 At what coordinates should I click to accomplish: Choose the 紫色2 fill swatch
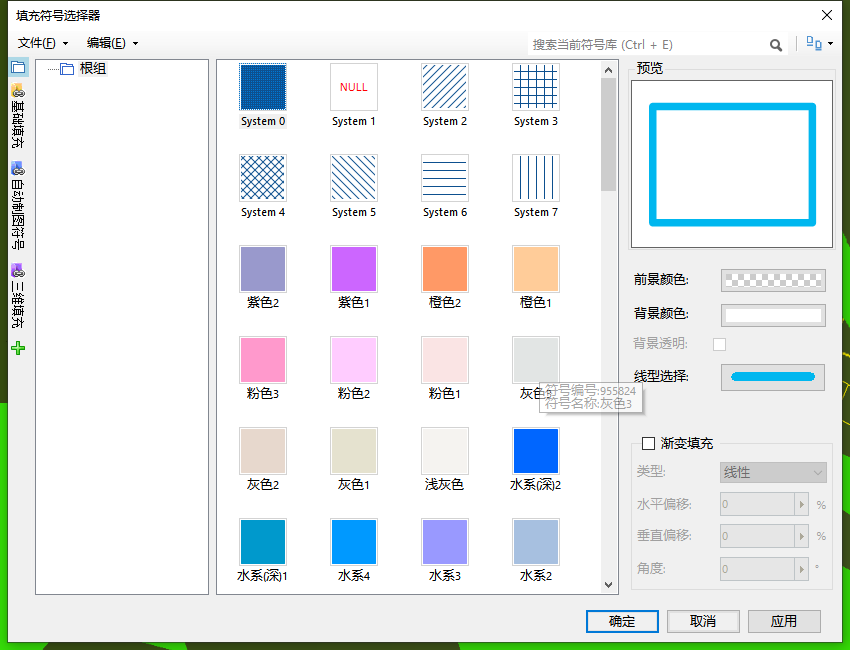coord(263,269)
